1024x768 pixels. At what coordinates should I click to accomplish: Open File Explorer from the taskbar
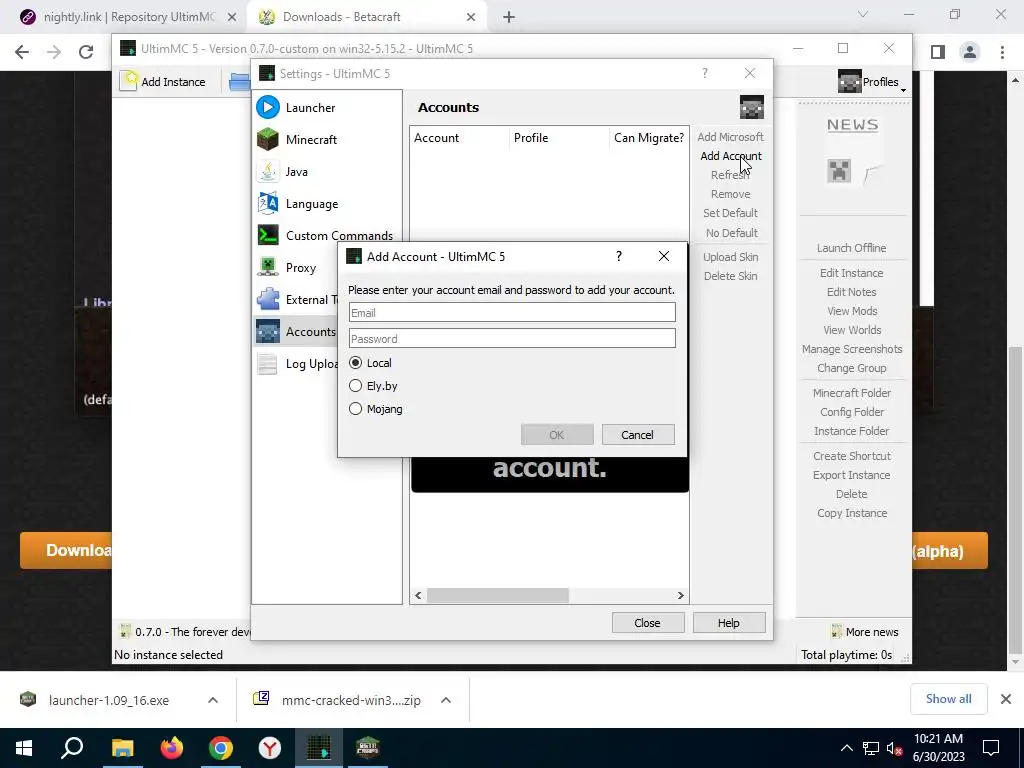(122, 748)
